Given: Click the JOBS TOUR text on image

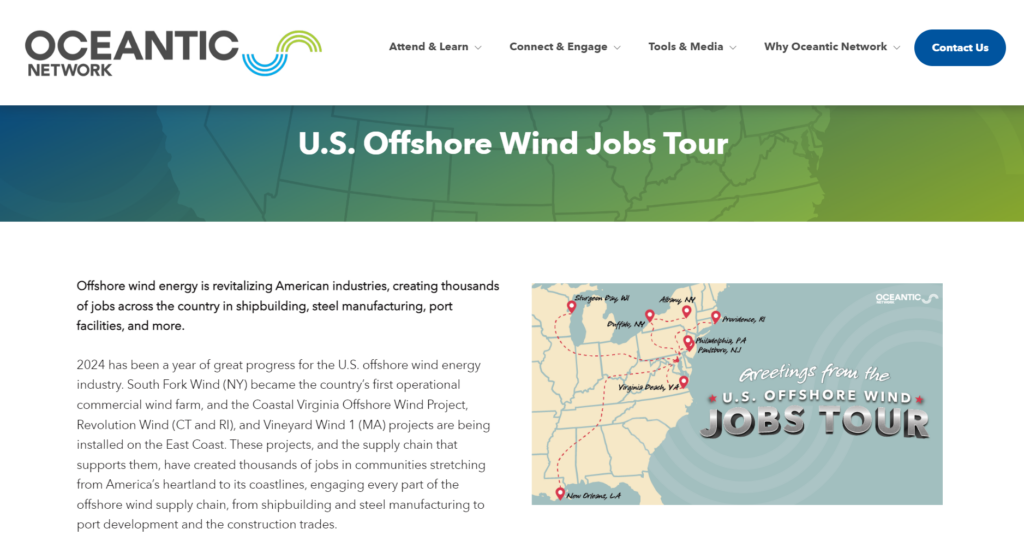Looking at the screenshot, I should coord(814,422).
